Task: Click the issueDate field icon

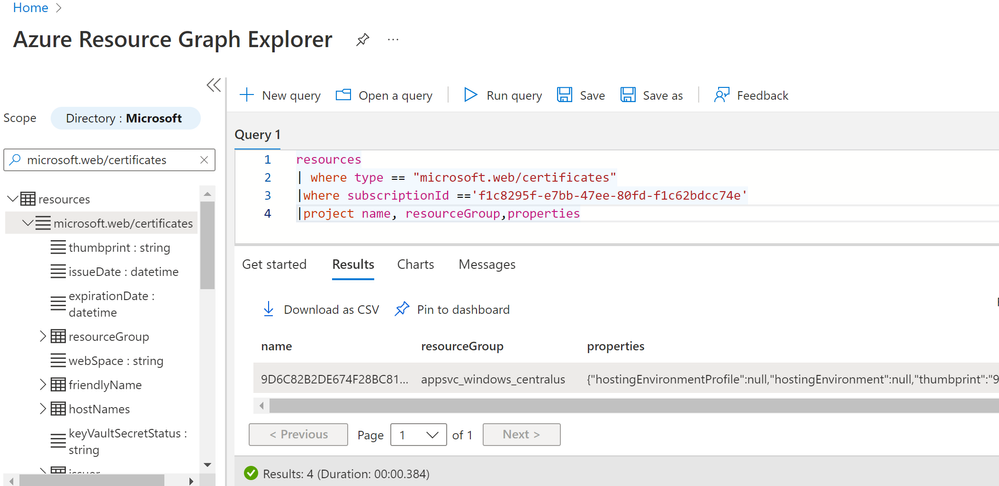Action: pyautogui.click(x=58, y=272)
